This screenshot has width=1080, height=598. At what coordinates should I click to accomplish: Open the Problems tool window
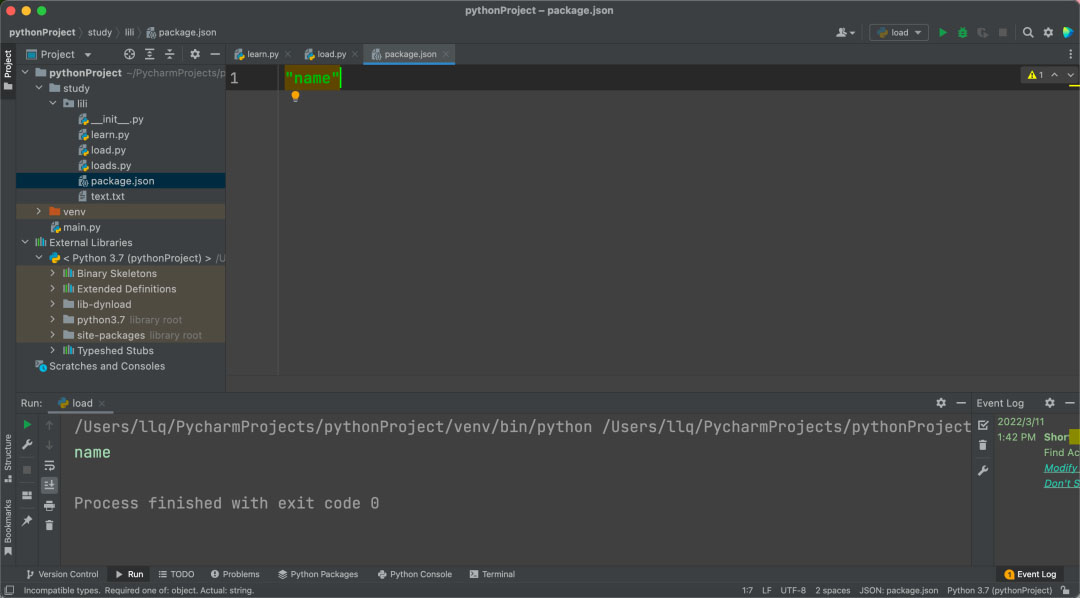[x=235, y=574]
